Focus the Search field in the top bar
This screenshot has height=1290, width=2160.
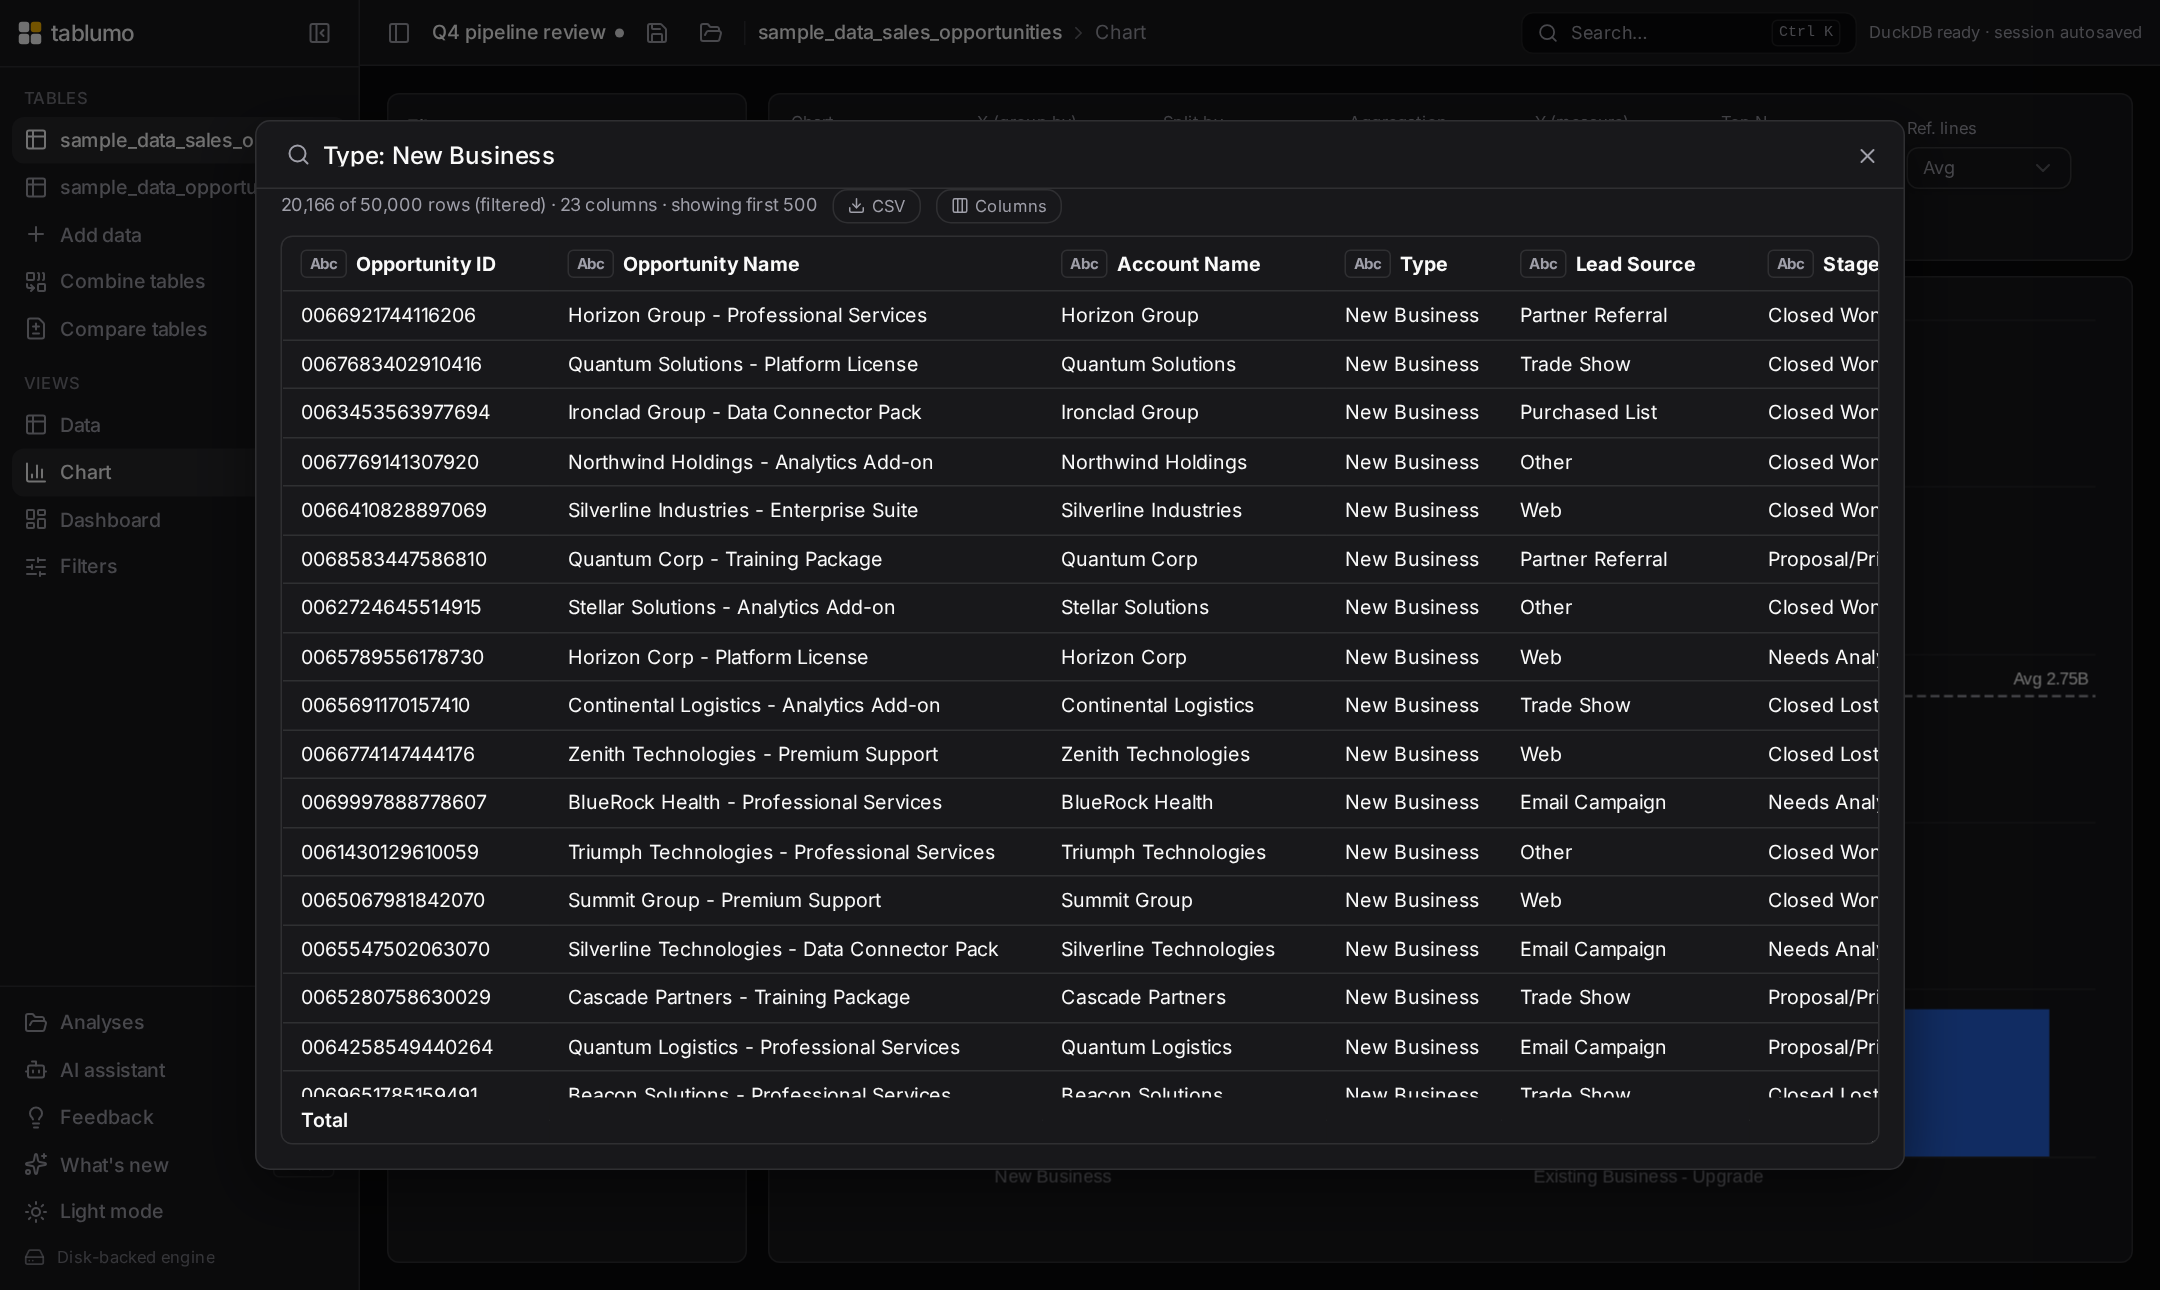tap(1688, 33)
